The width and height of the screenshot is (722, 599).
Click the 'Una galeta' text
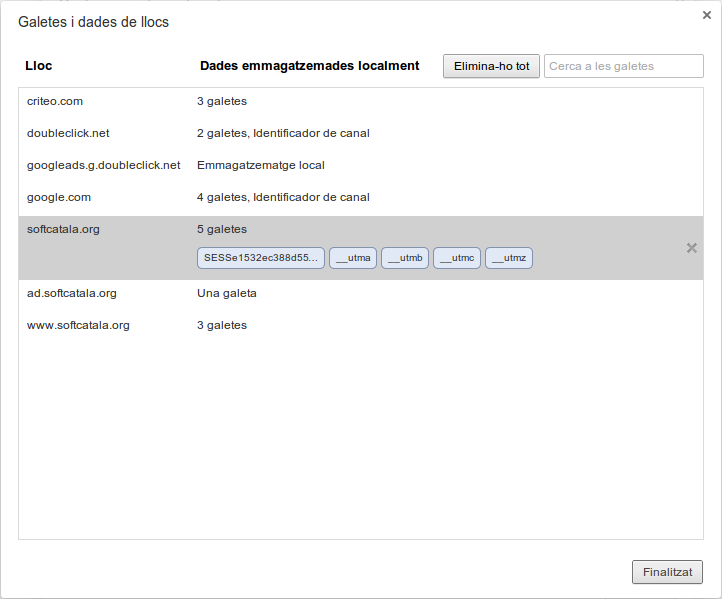tap(227, 293)
